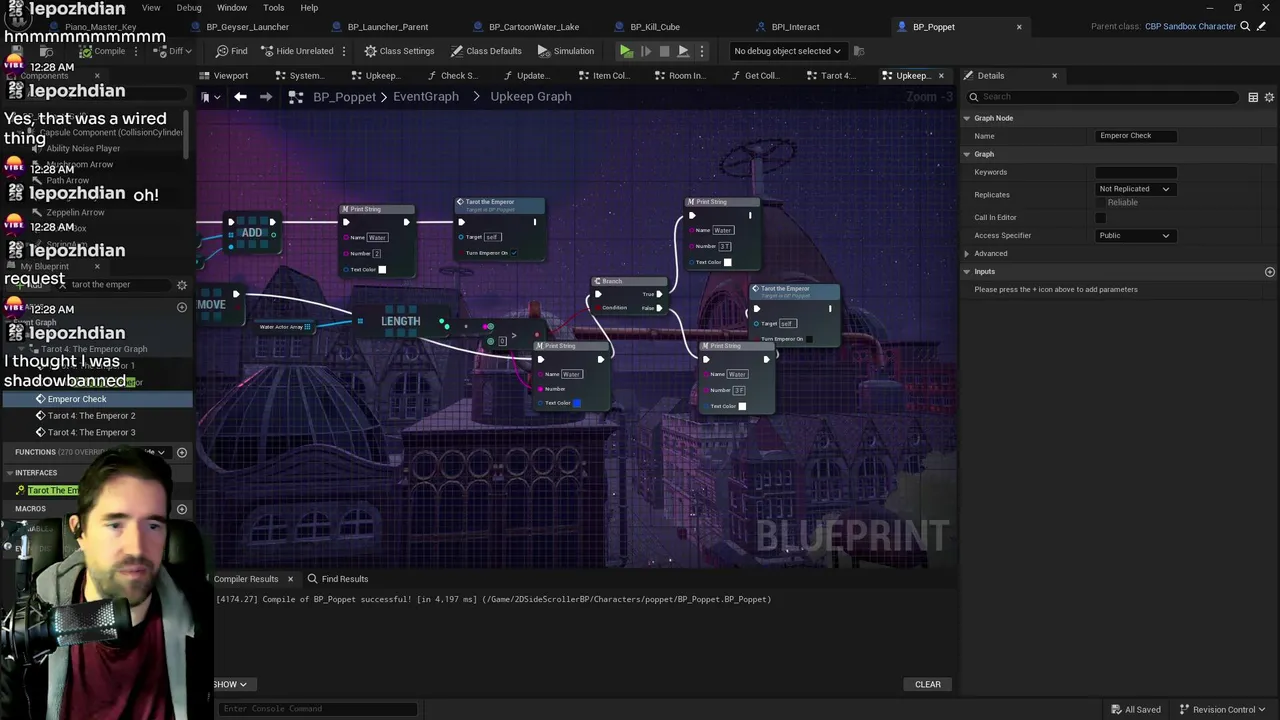Toggle Turn Emperor On checkbox on top node

514,253
